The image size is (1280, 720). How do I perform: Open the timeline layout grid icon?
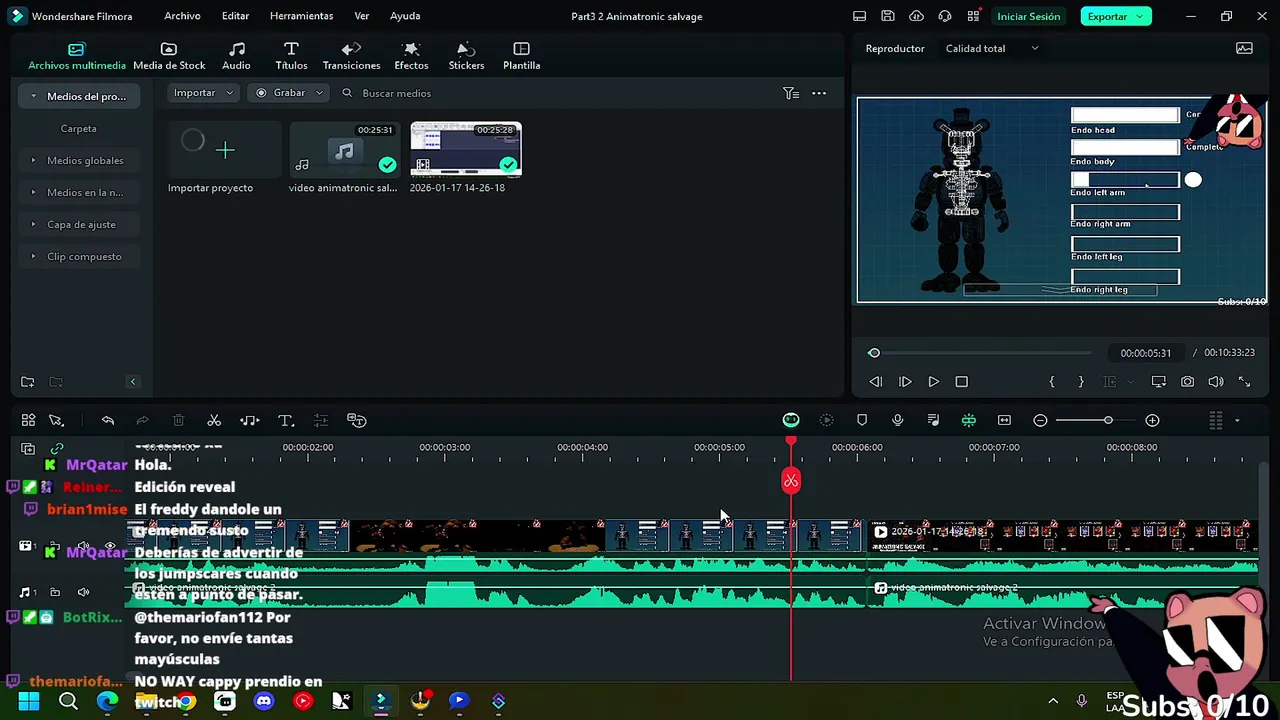click(28, 421)
